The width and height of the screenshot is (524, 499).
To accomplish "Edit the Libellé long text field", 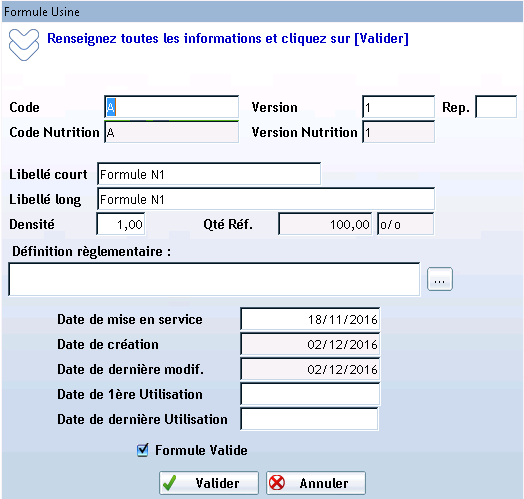I will pos(266,199).
